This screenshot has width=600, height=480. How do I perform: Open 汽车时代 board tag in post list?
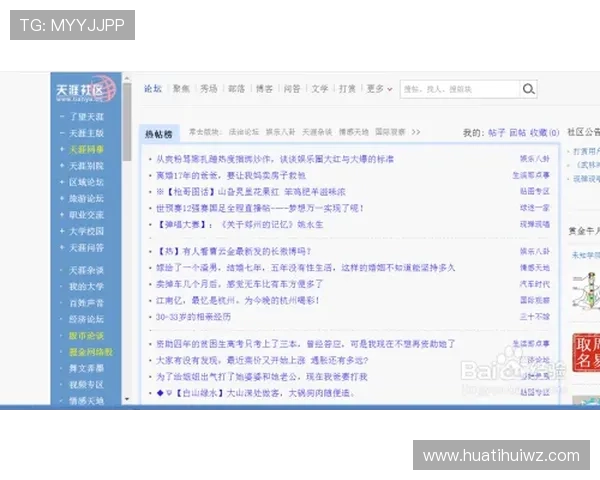point(535,284)
